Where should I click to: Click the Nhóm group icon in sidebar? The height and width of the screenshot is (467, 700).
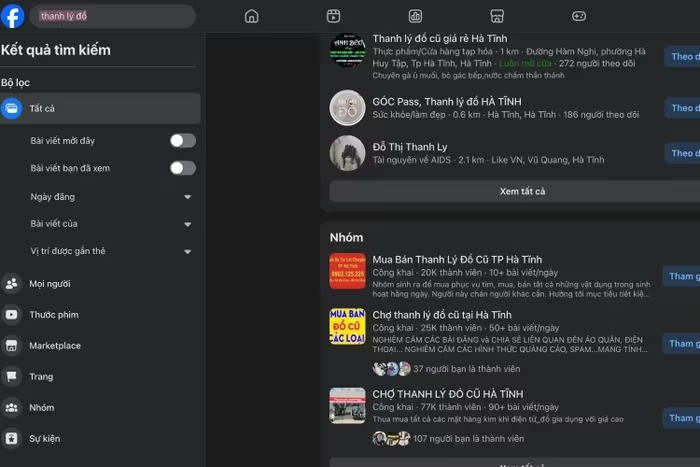[x=12, y=408]
